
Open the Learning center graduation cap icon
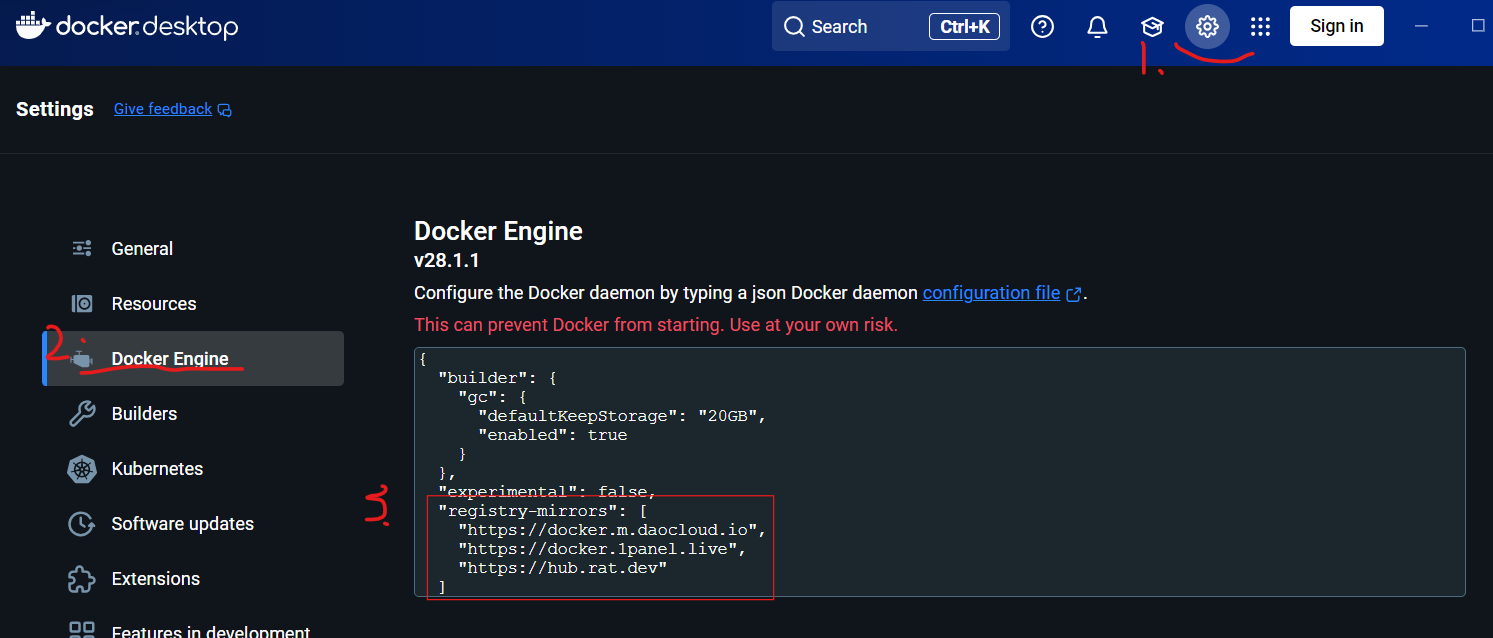1152,27
